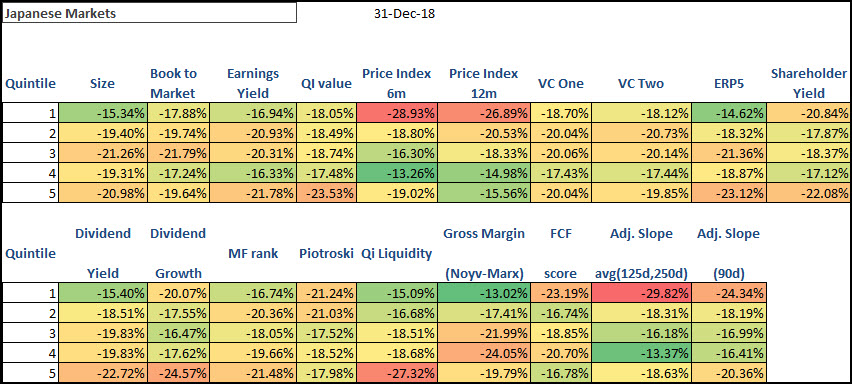Click the -23.53% QI value cell
The width and height of the screenshot is (852, 384).
327,193
